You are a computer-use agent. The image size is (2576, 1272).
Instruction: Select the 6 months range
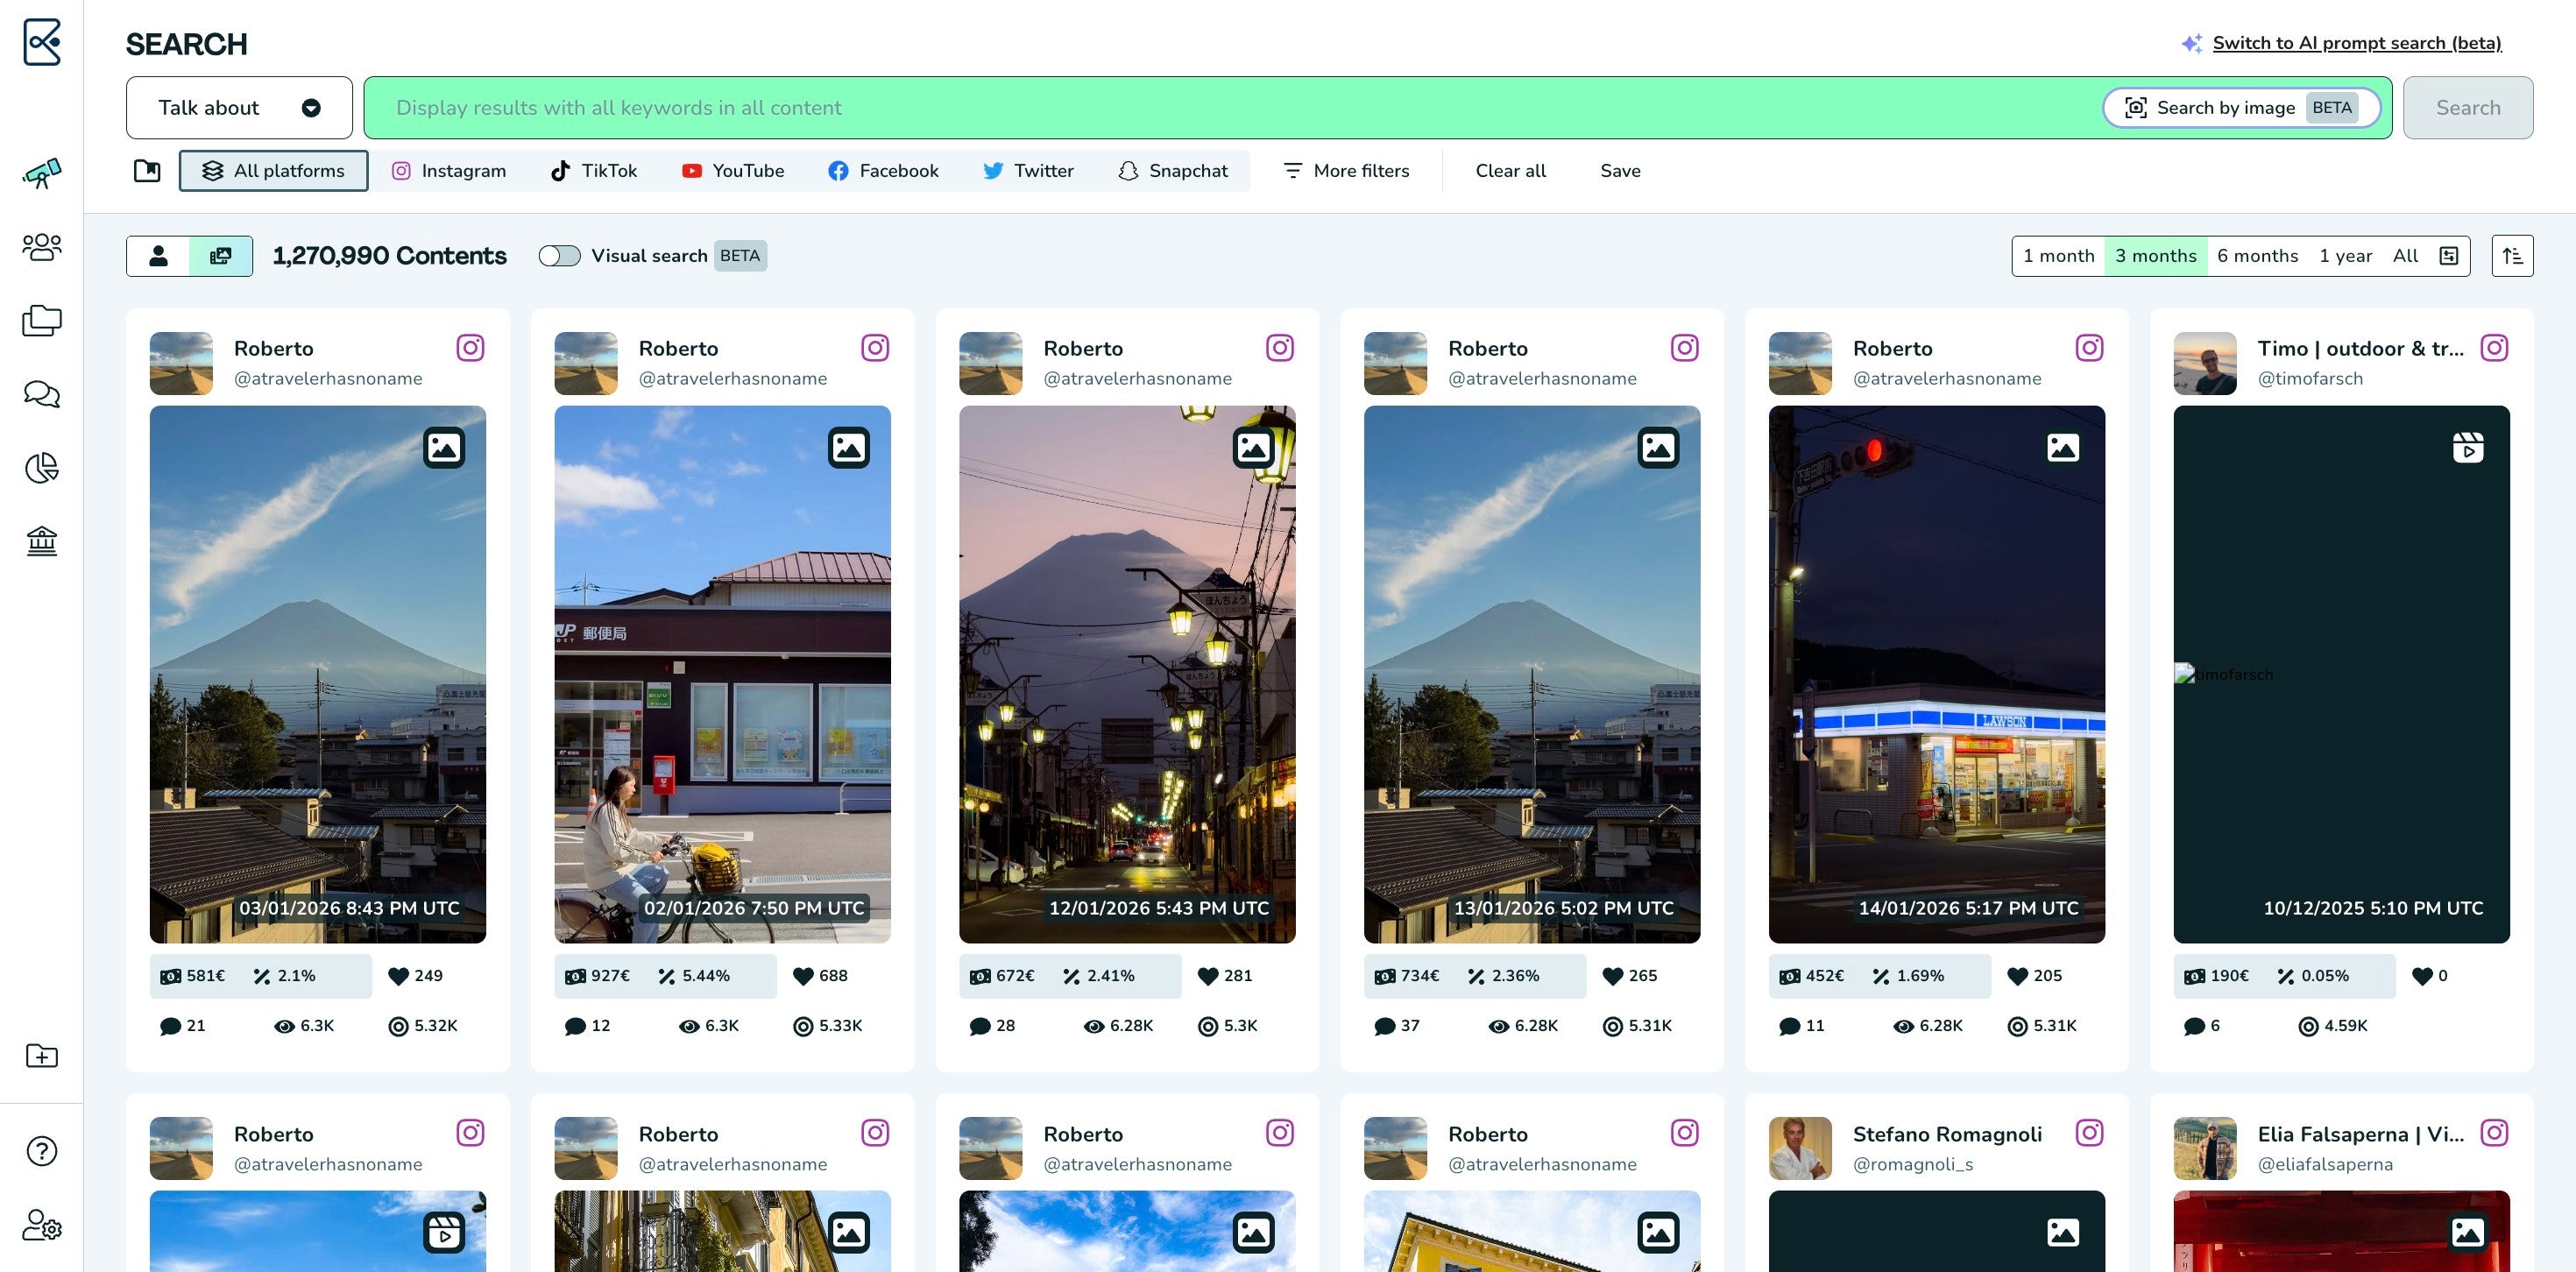(x=2257, y=256)
